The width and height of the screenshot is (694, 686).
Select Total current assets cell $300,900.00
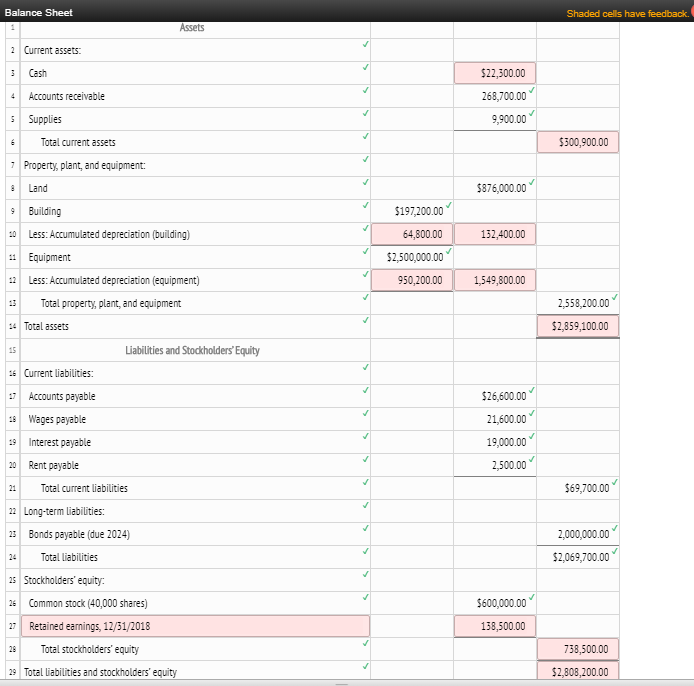[x=578, y=142]
